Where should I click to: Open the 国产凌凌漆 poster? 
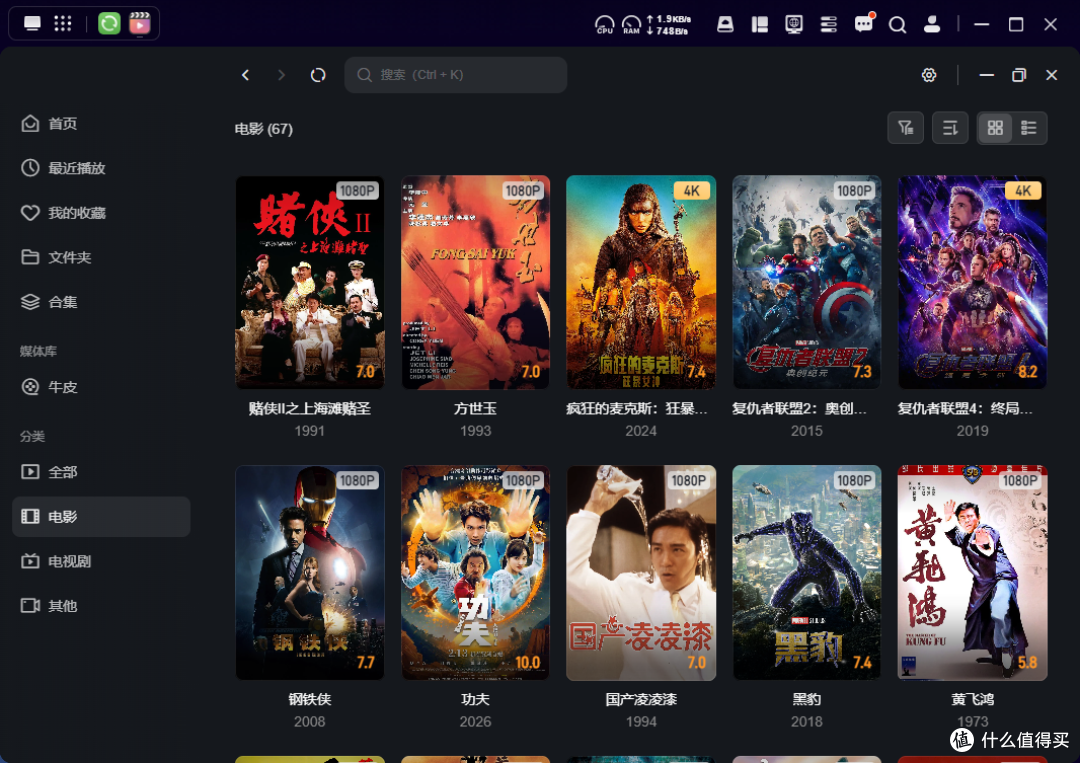click(x=641, y=573)
